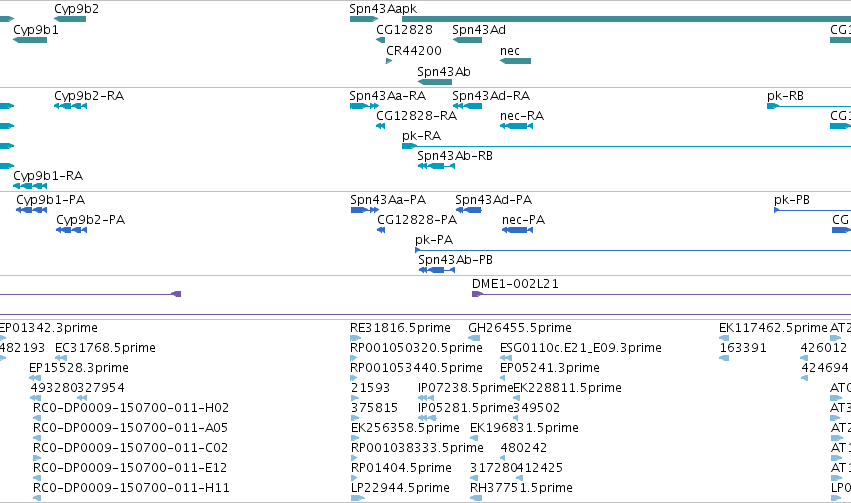The width and height of the screenshot is (851, 503).
Task: Select the pk-RA transcript label
Action: (x=422, y=136)
